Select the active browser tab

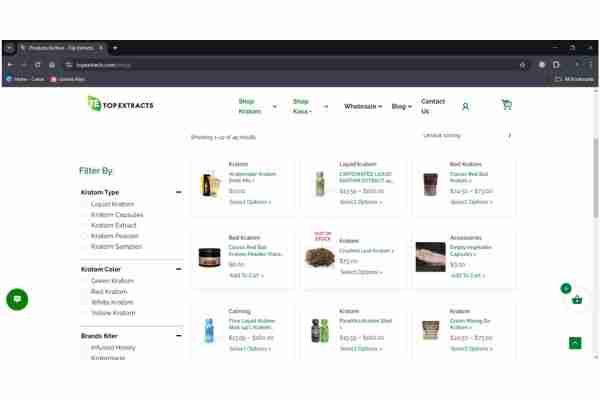tap(61, 48)
